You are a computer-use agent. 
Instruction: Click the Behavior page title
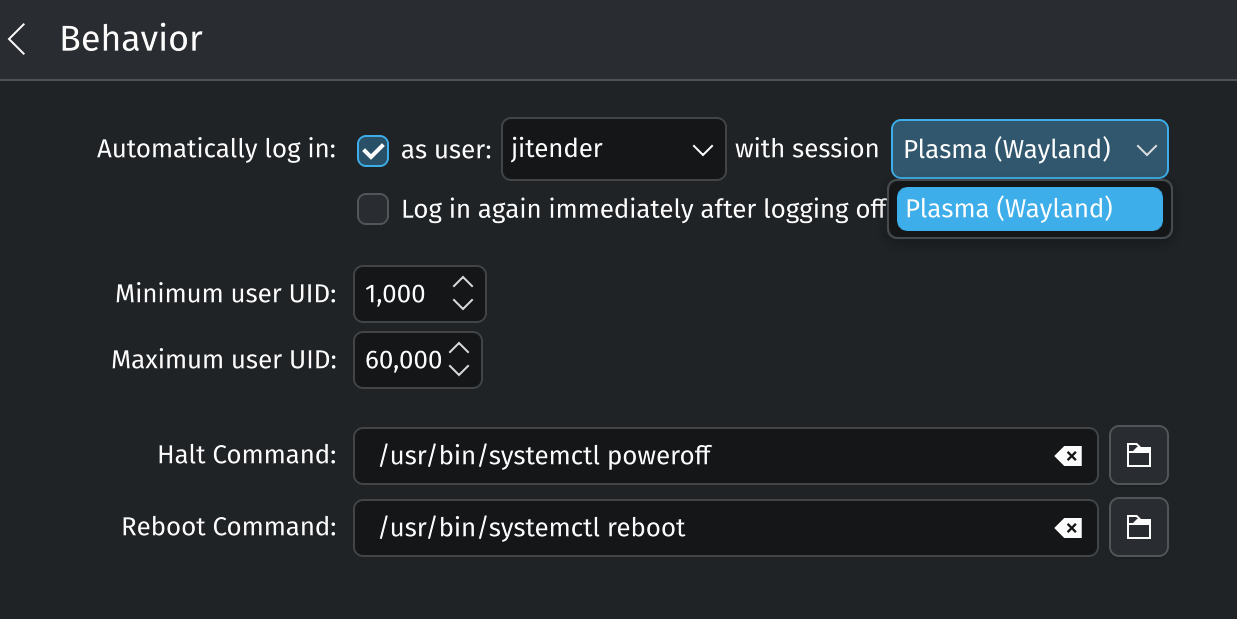click(131, 39)
